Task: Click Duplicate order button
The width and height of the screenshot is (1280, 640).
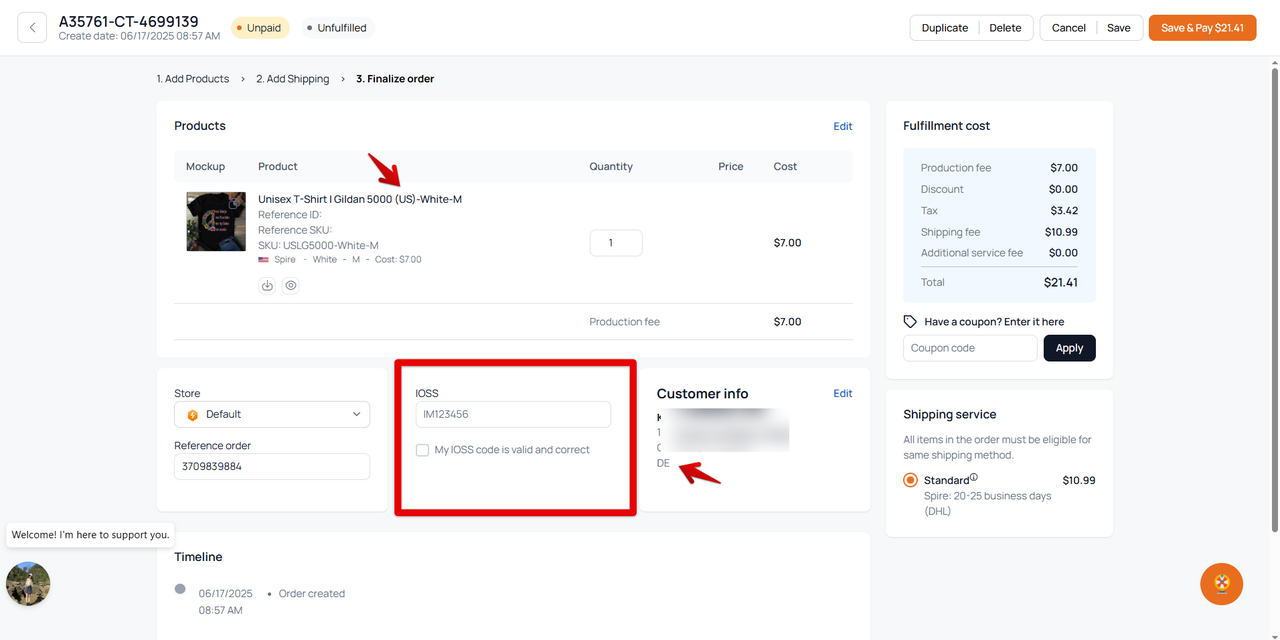Action: coord(944,28)
